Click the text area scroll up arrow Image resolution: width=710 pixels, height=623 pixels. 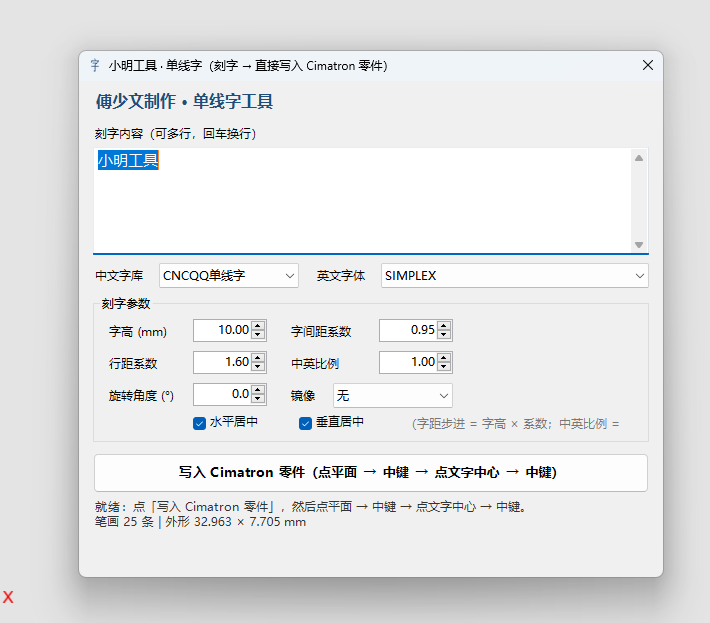pyautogui.click(x=639, y=158)
